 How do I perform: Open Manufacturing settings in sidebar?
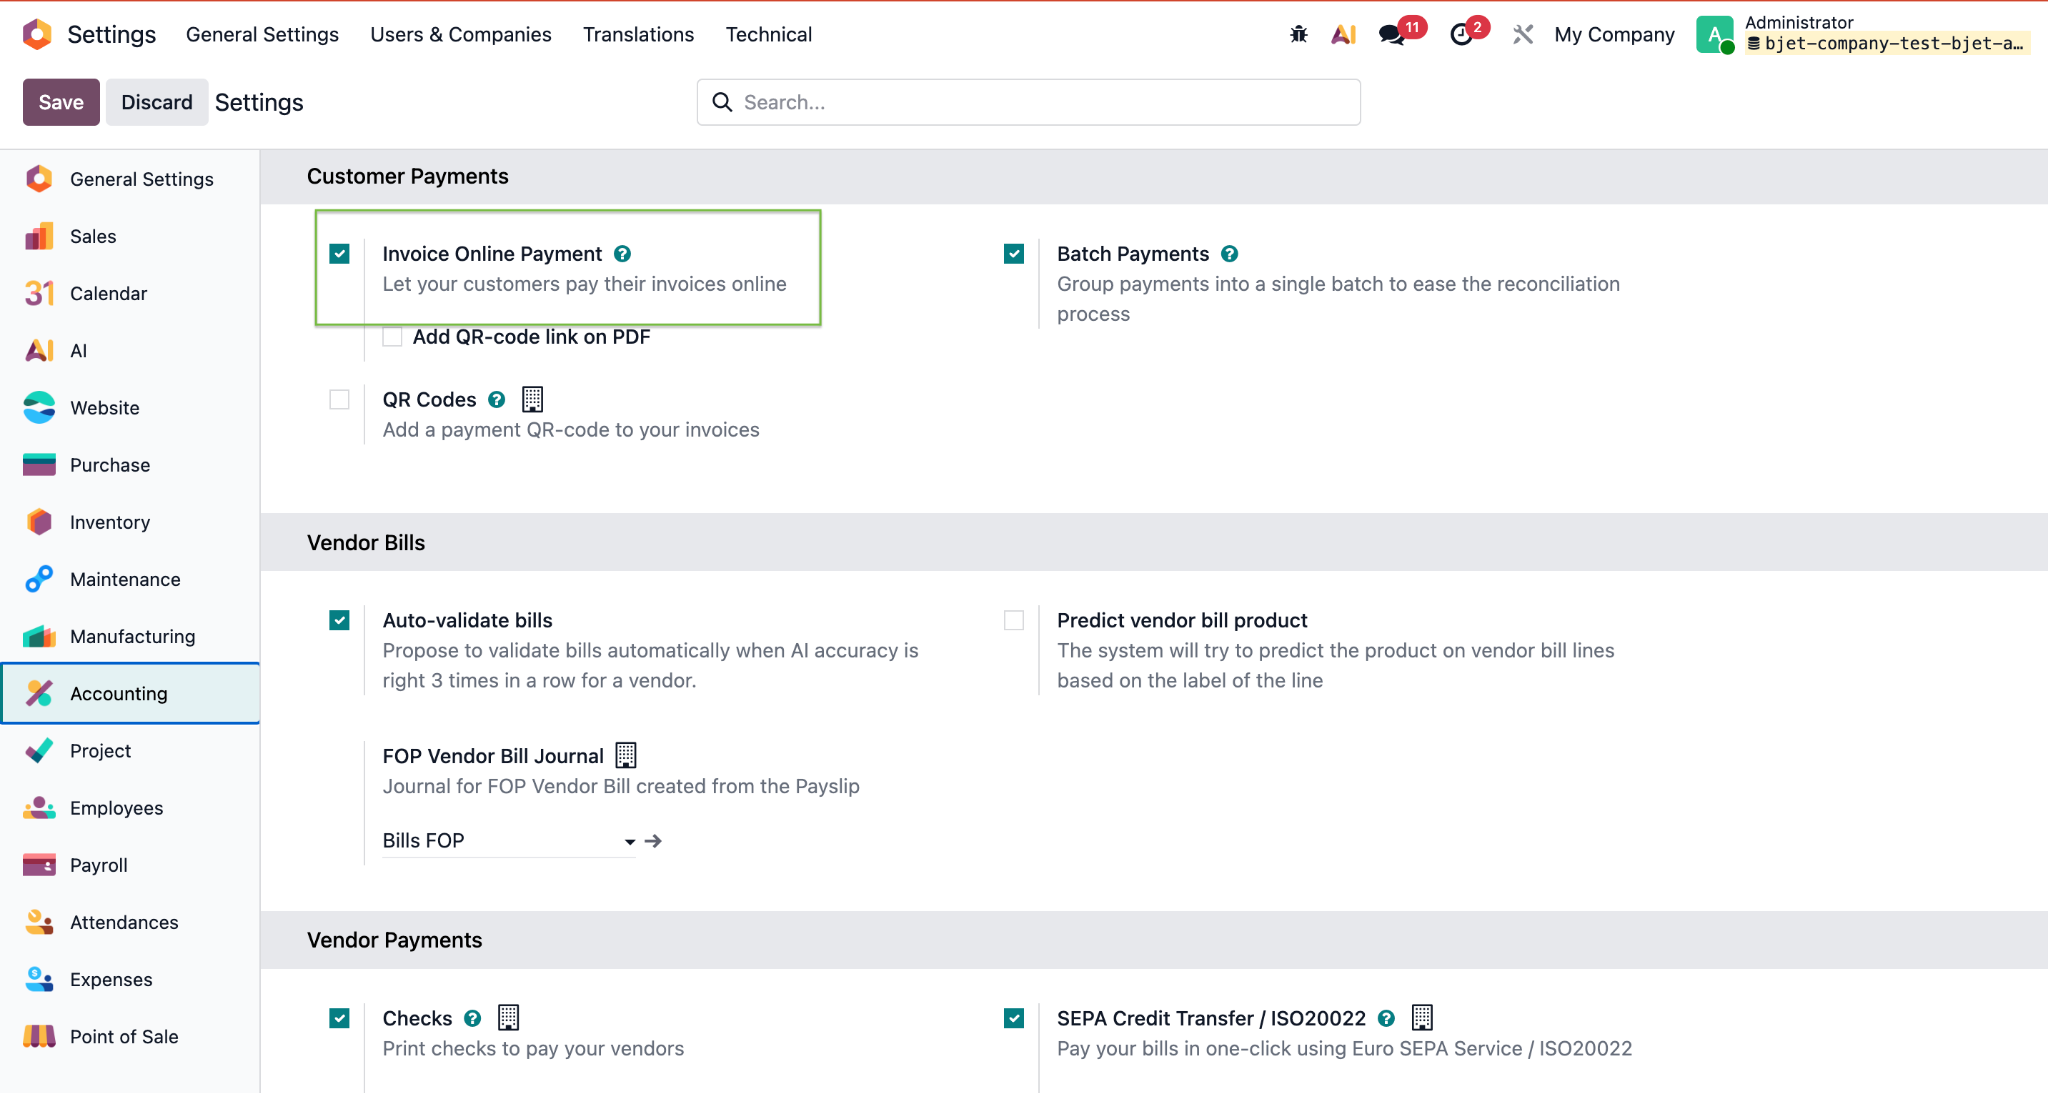[130, 636]
